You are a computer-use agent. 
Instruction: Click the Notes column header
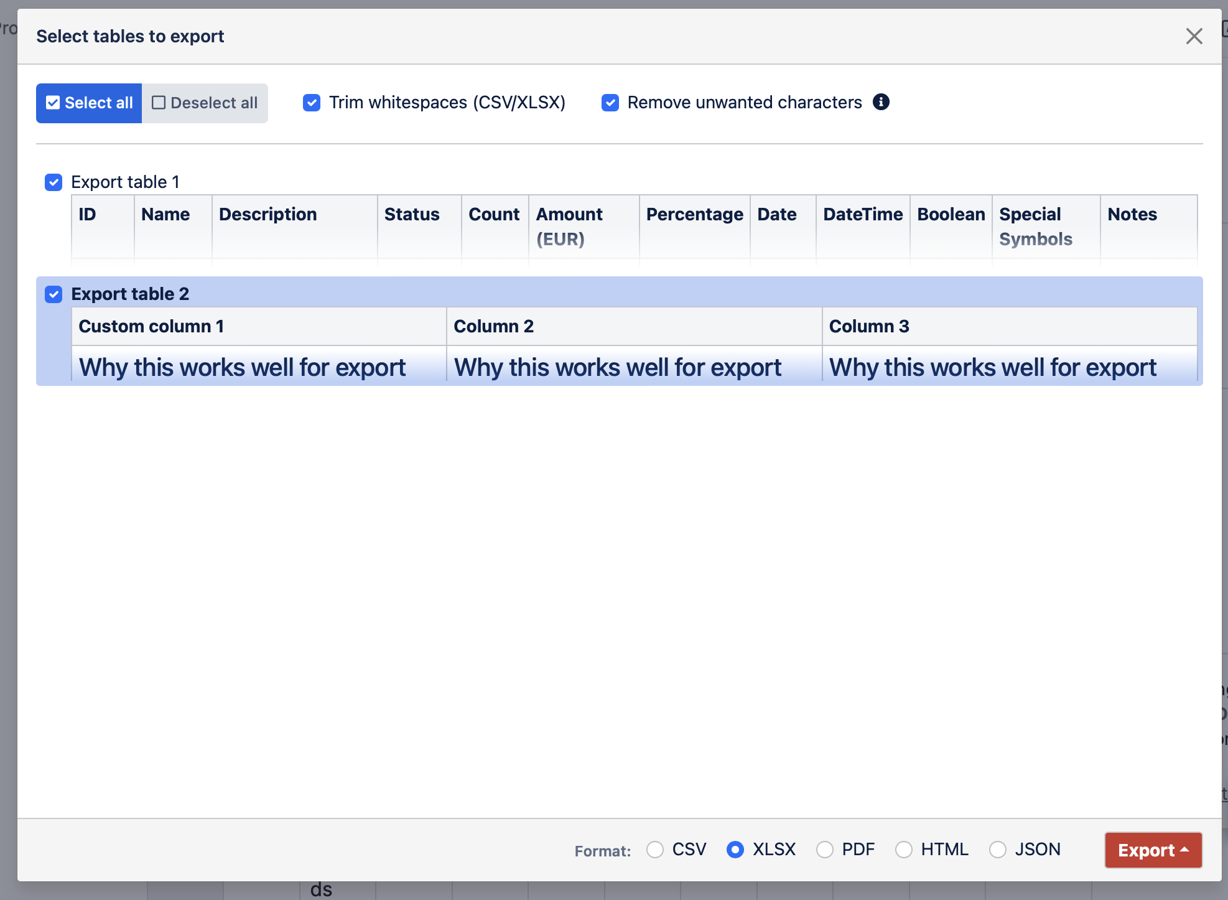point(1149,226)
